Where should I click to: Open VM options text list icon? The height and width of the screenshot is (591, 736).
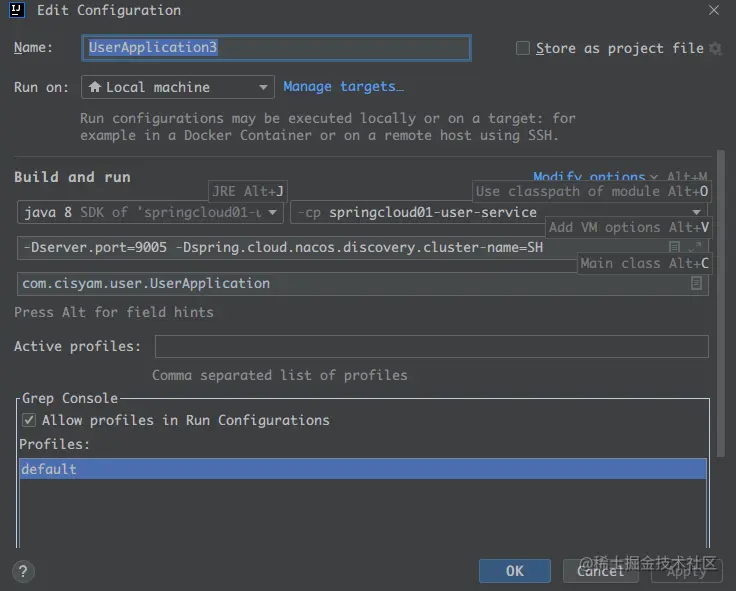(675, 247)
